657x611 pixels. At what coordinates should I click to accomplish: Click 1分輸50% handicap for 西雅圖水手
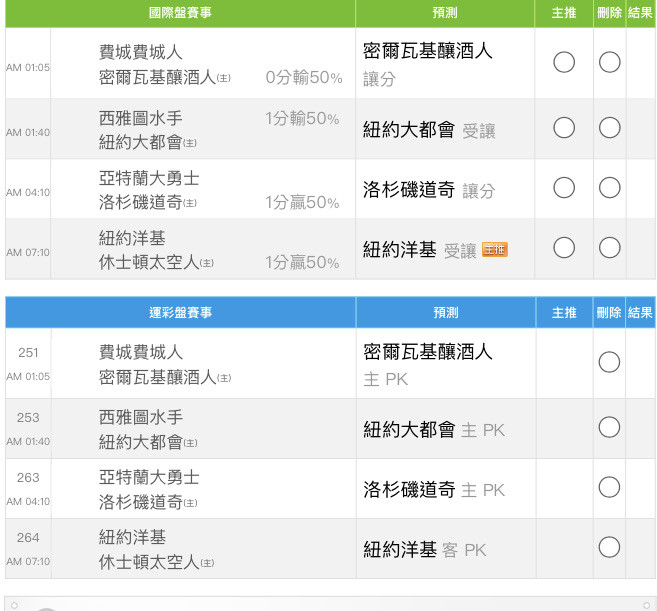[x=303, y=119]
